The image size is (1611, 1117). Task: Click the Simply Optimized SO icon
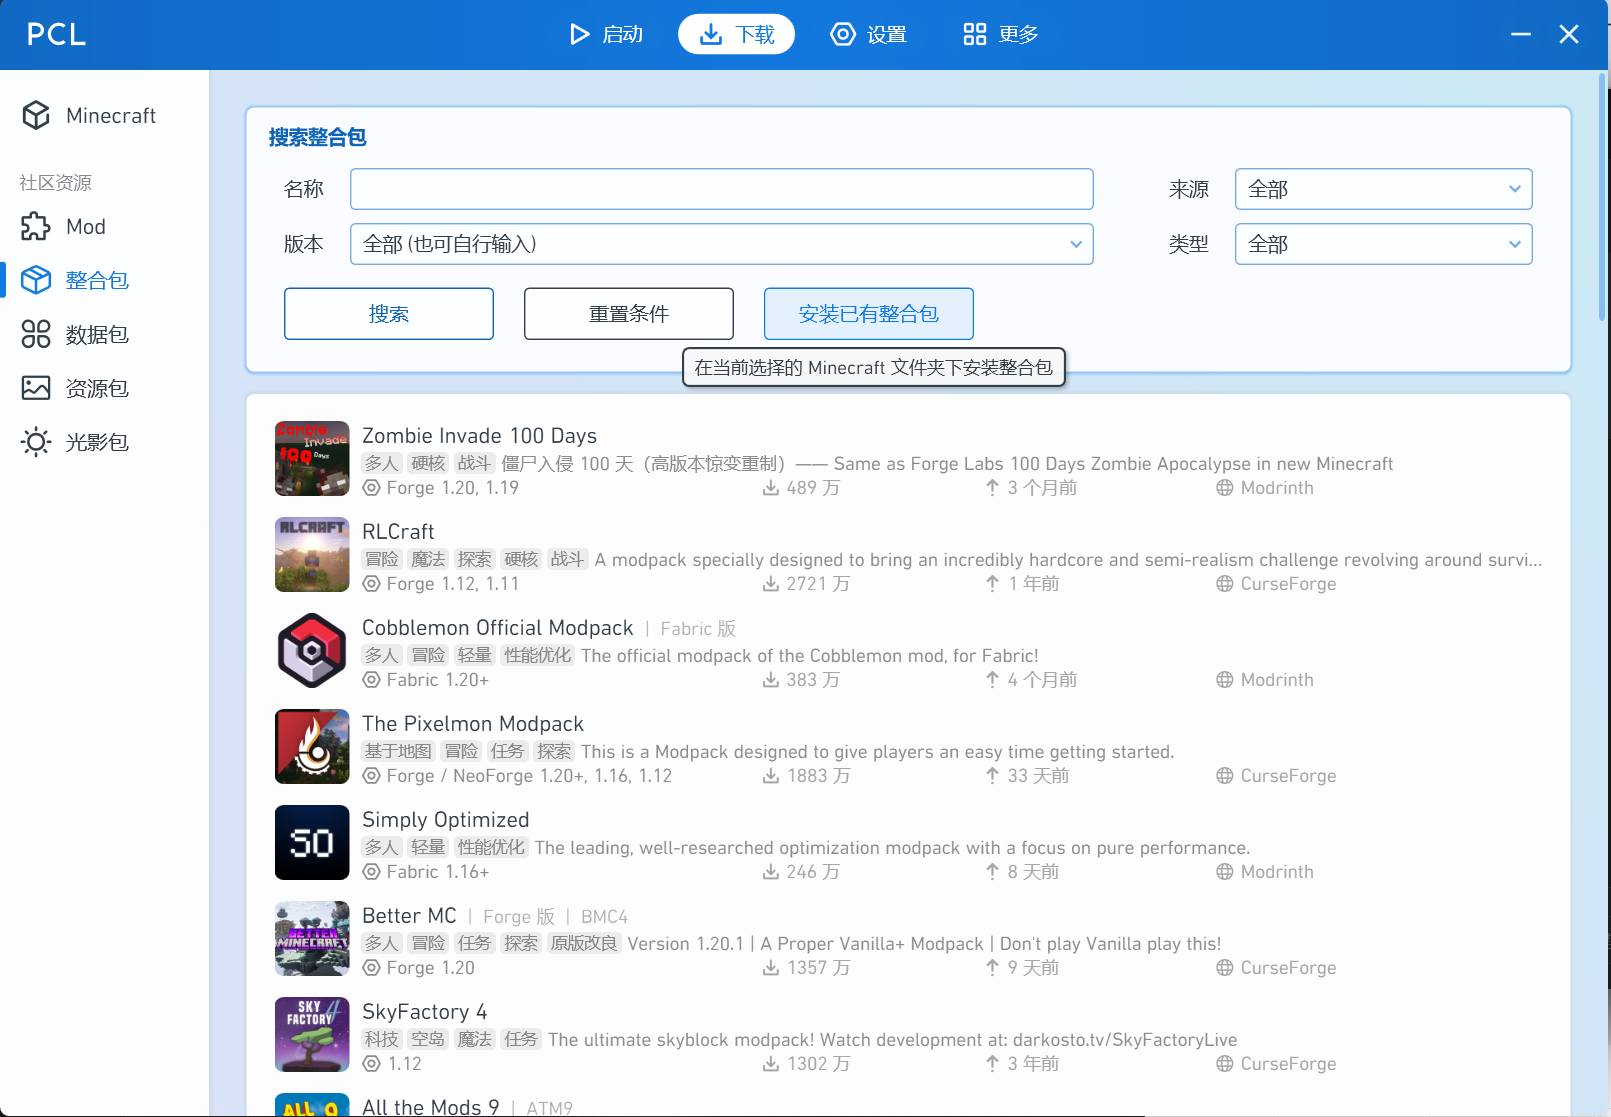click(x=312, y=843)
